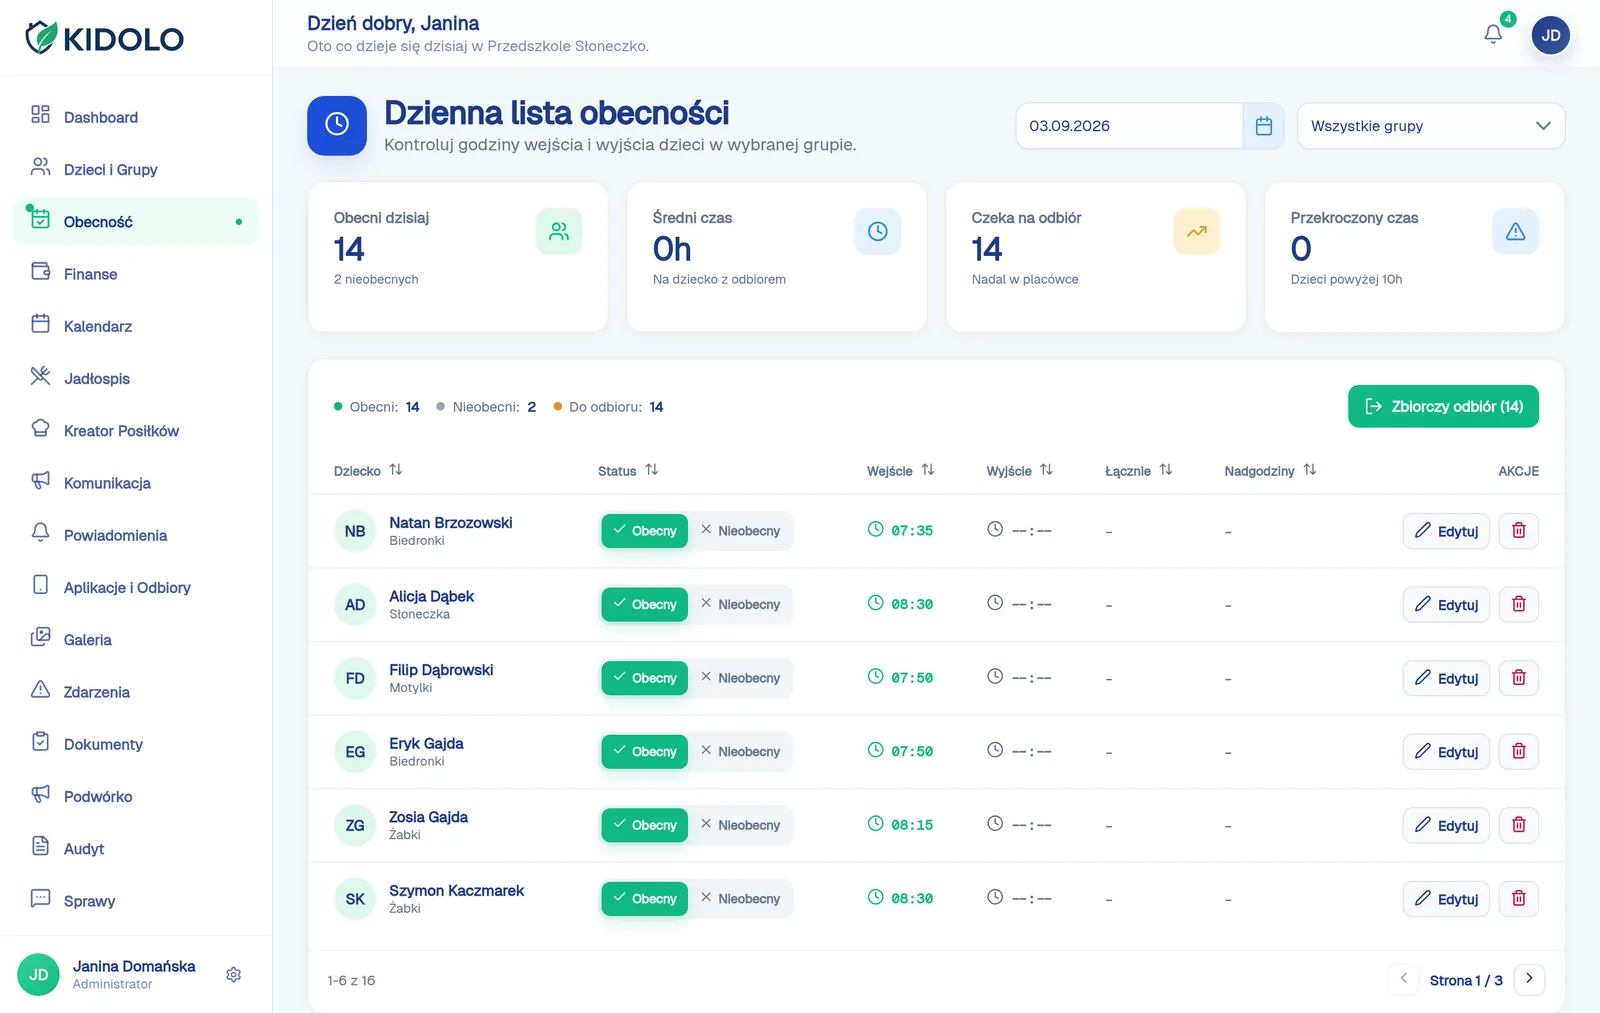Mark Natan Brzozowski as Nieobecny
The width and height of the screenshot is (1600, 1013).
tap(740, 531)
